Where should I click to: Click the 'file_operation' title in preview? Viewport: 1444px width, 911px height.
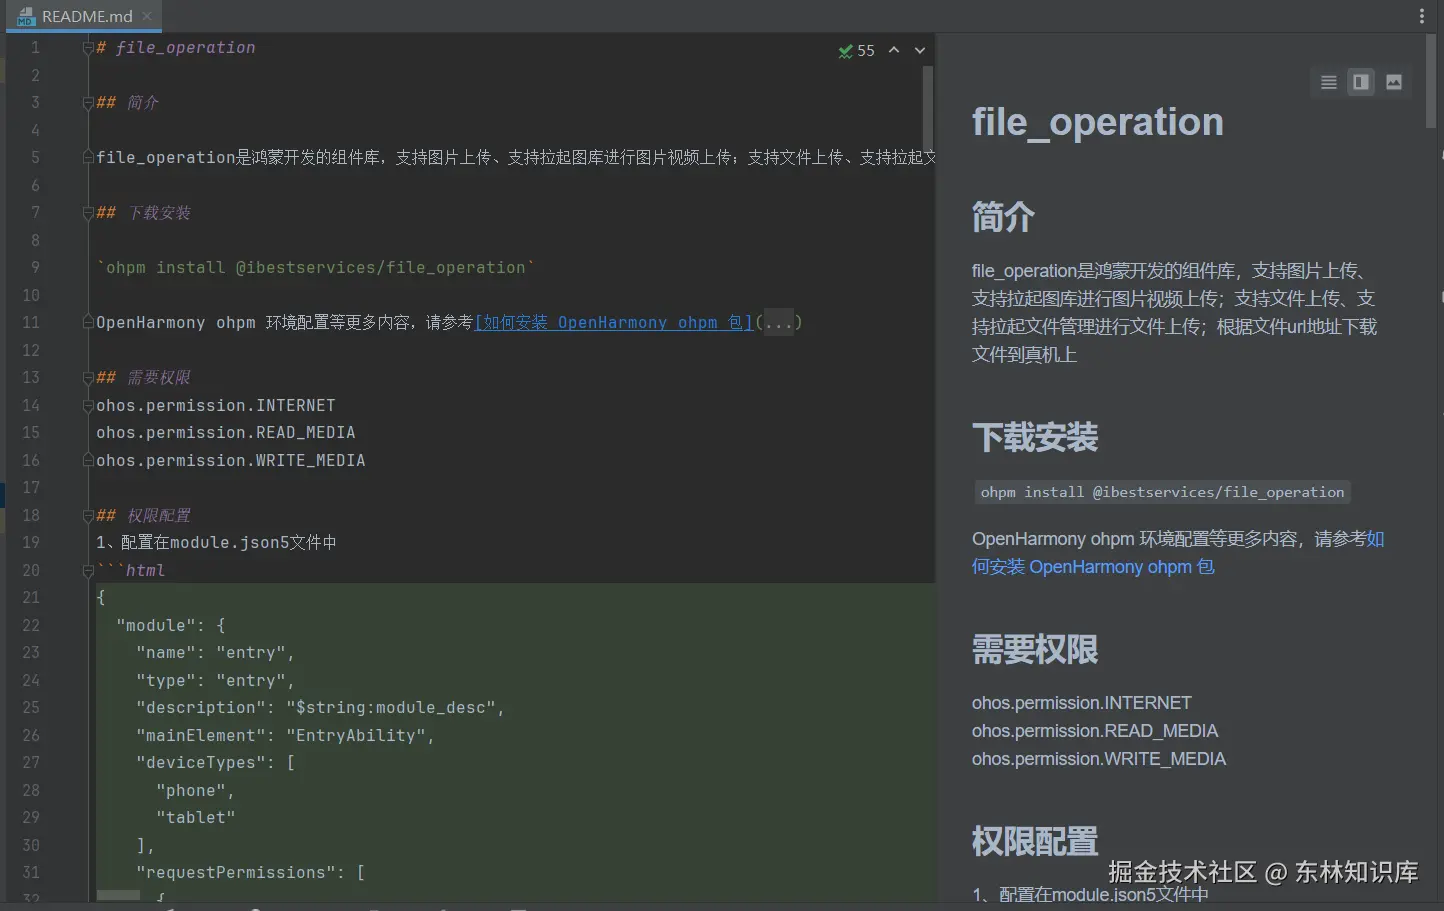coord(1098,122)
